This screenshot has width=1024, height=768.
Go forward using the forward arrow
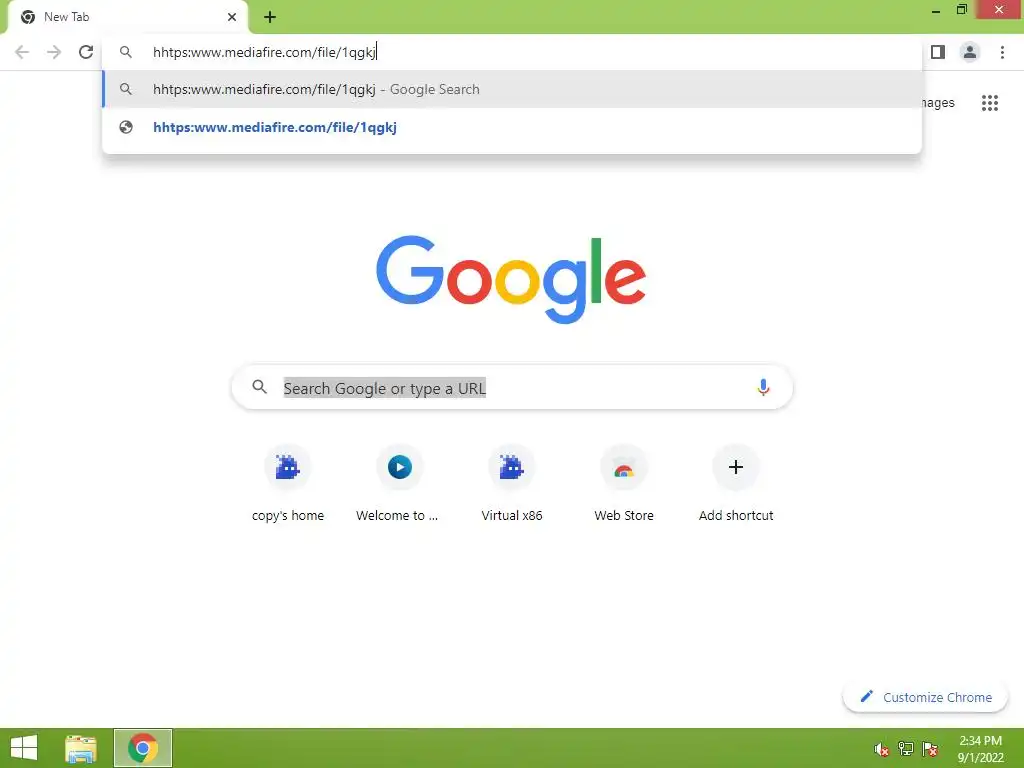[x=54, y=52]
